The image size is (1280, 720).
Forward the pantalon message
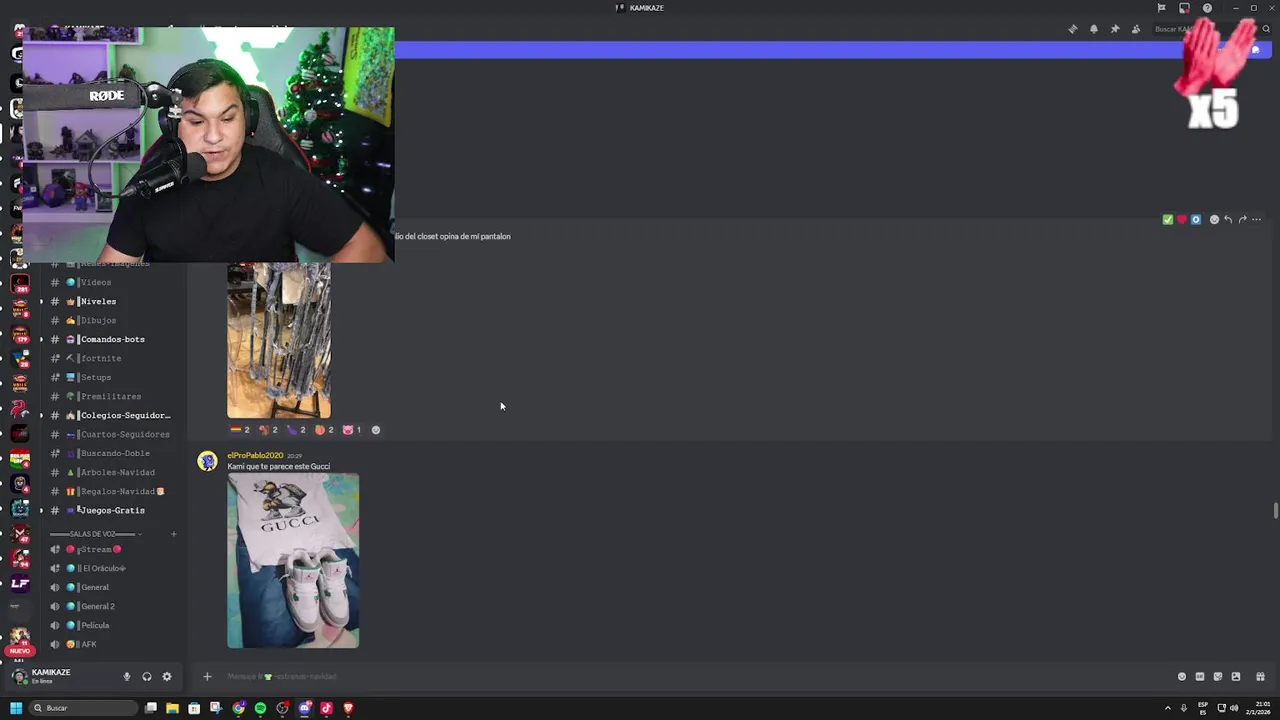tap(1242, 220)
